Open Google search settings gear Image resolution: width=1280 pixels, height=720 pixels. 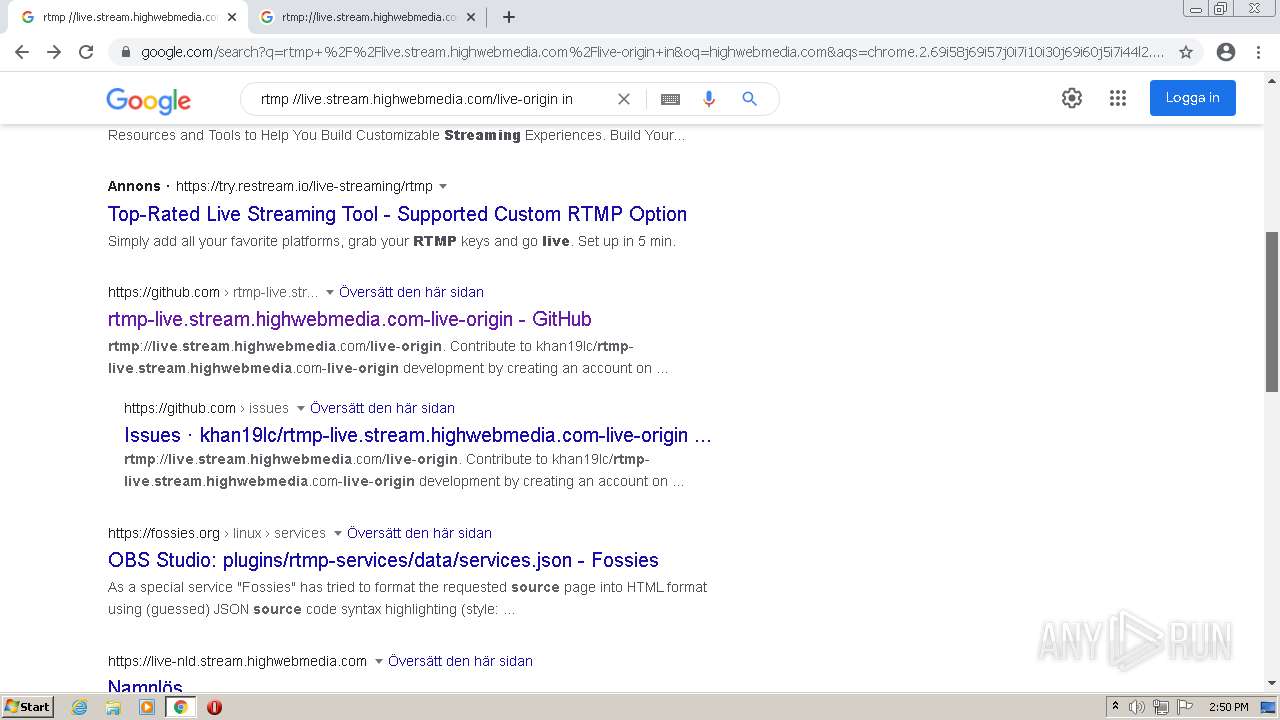click(x=1072, y=98)
